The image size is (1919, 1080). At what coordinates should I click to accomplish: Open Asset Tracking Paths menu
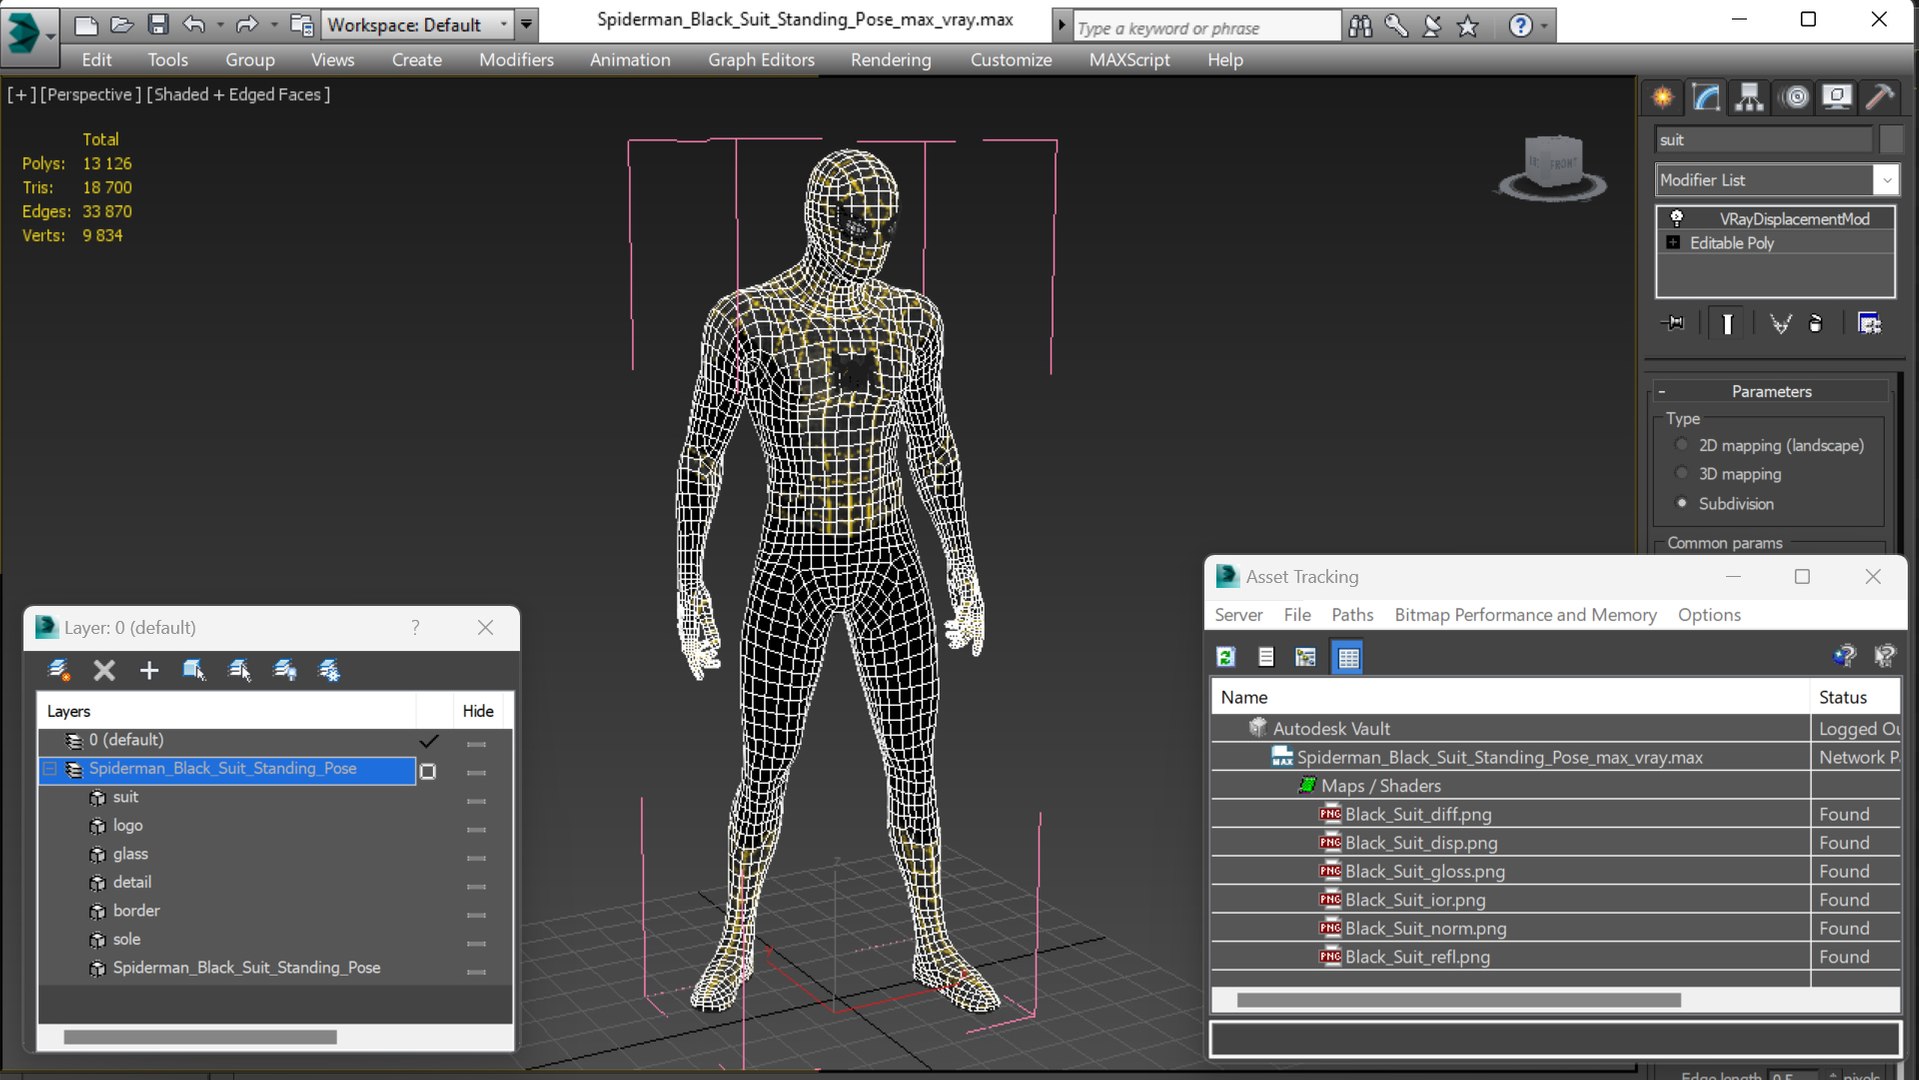(x=1352, y=615)
